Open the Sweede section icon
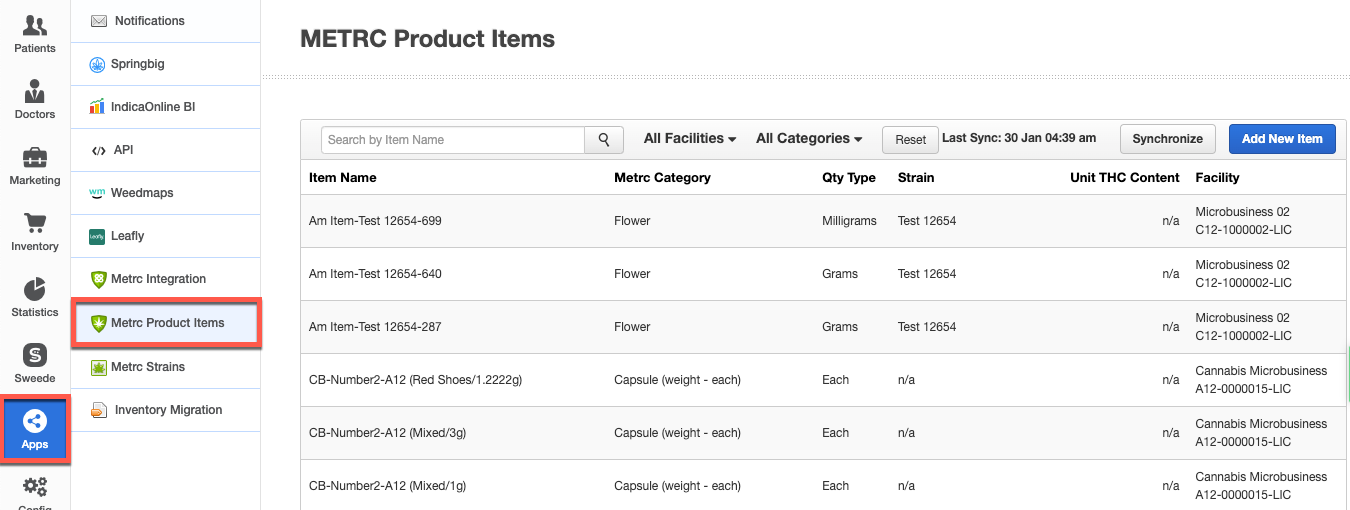The height and width of the screenshot is (510, 1350). coord(35,355)
